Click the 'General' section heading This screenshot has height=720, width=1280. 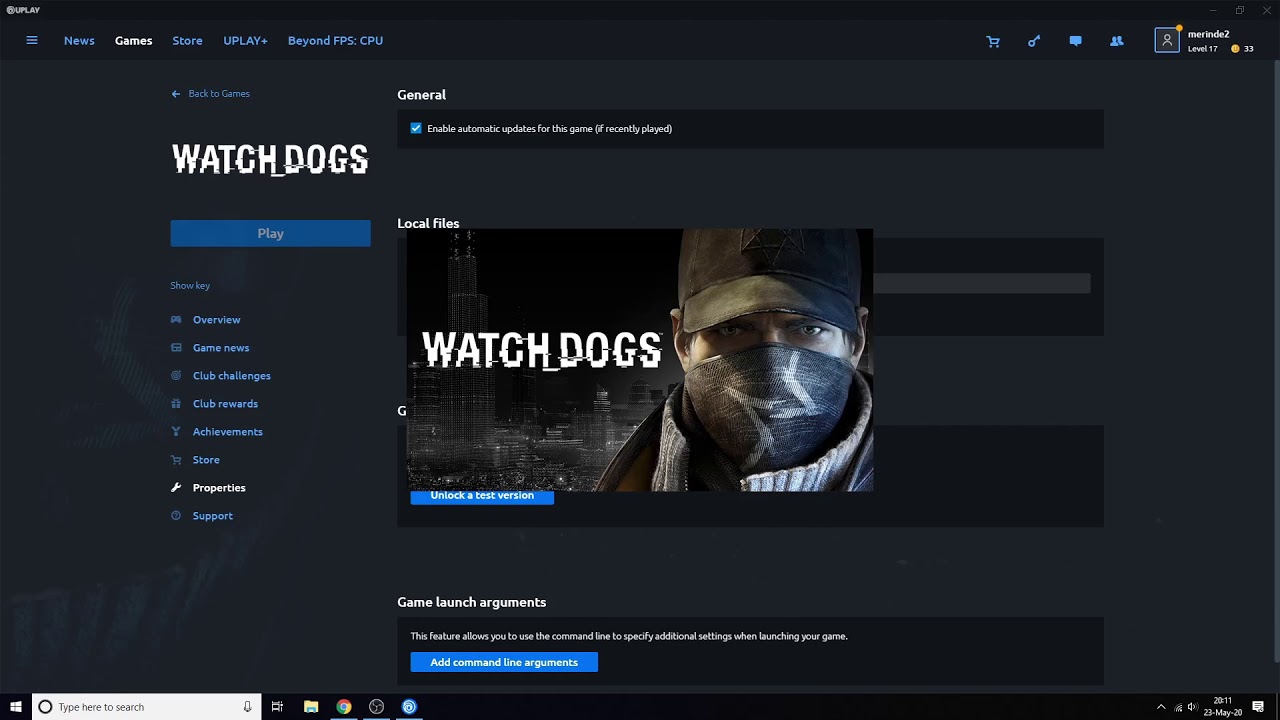point(421,95)
